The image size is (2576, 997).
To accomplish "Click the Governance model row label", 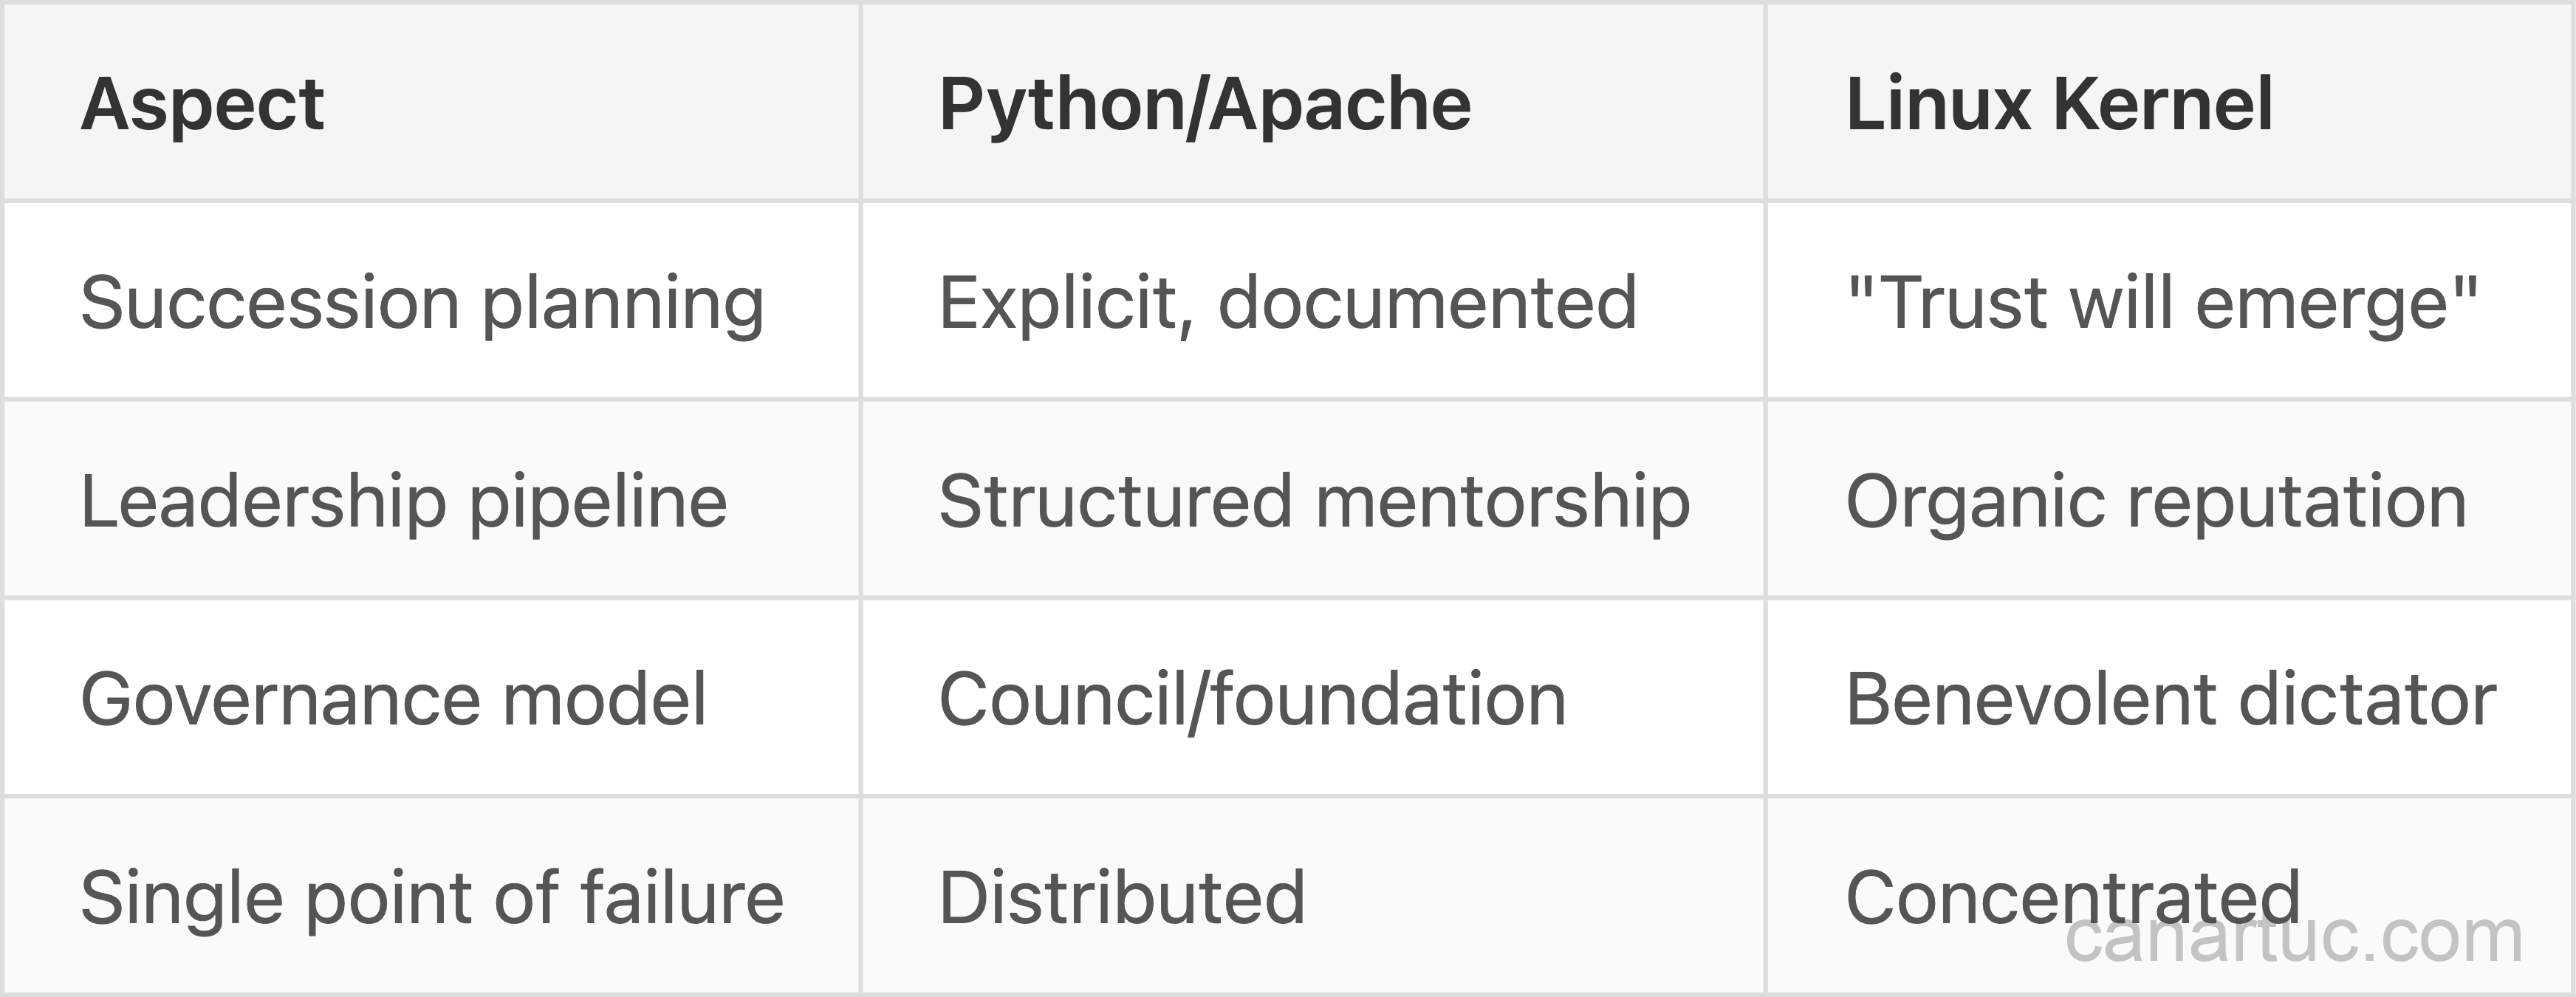I will point(393,699).
